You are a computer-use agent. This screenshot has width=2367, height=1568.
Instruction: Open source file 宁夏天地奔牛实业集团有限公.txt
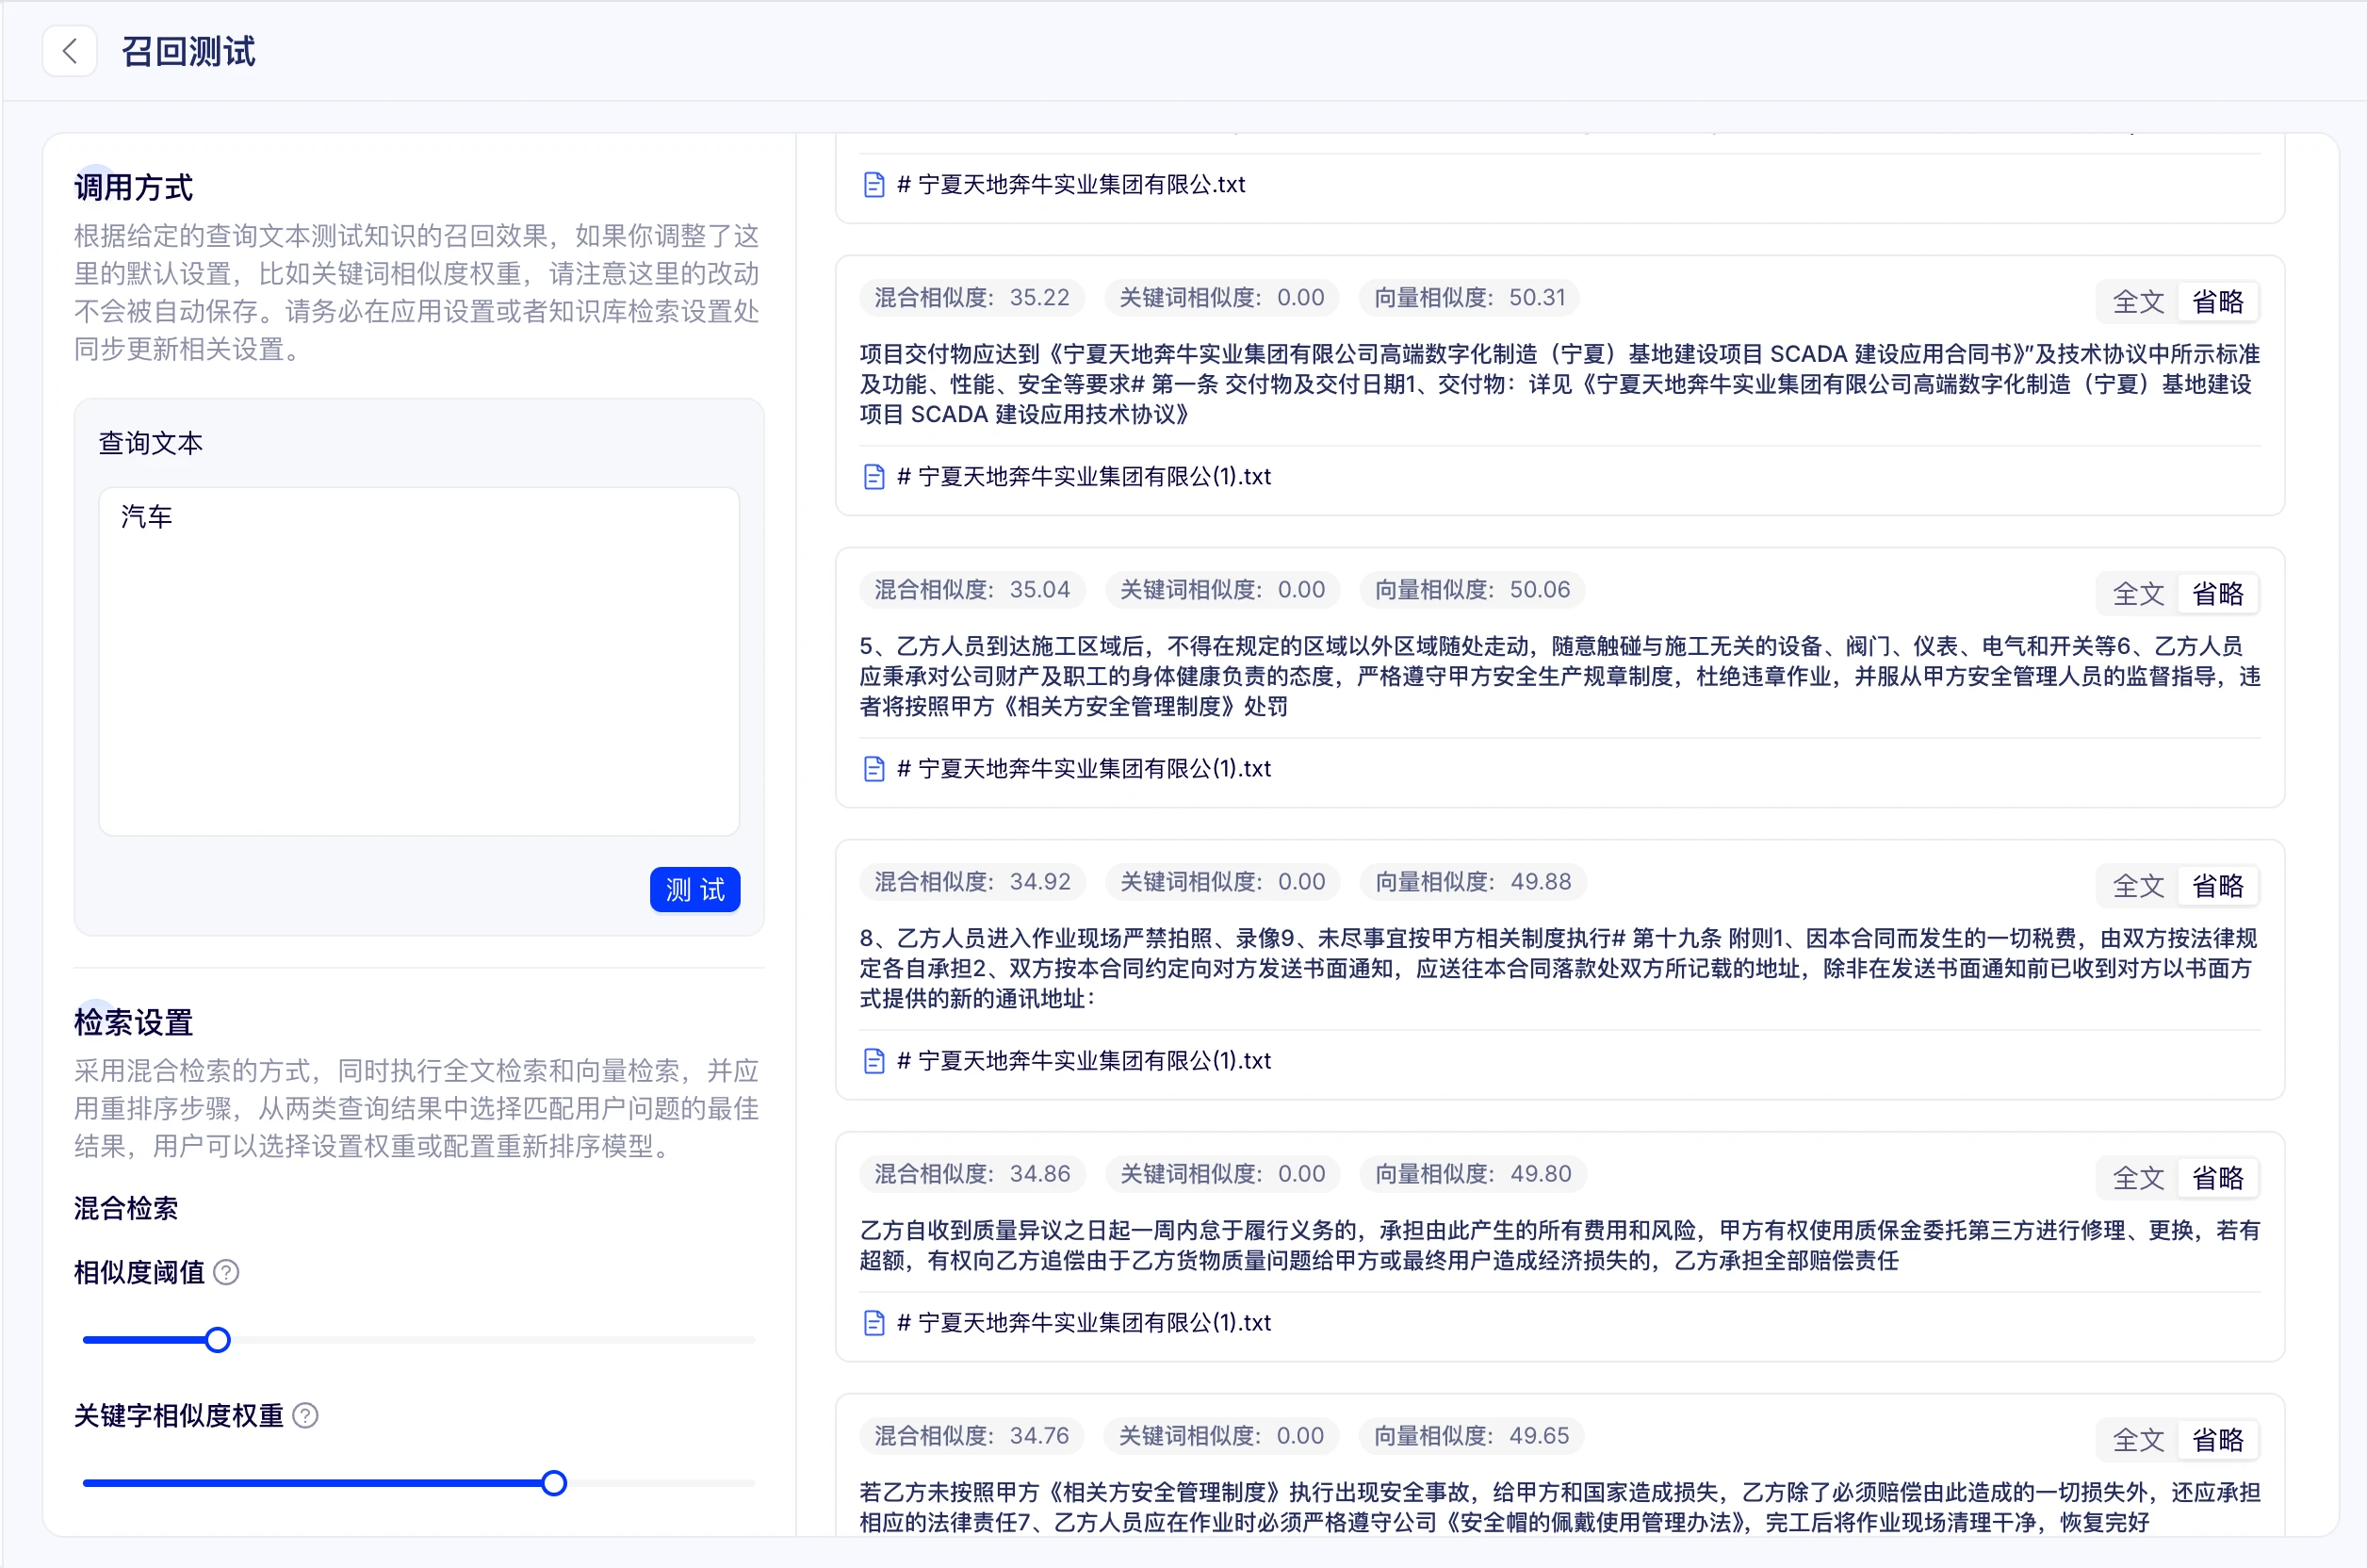click(1071, 185)
